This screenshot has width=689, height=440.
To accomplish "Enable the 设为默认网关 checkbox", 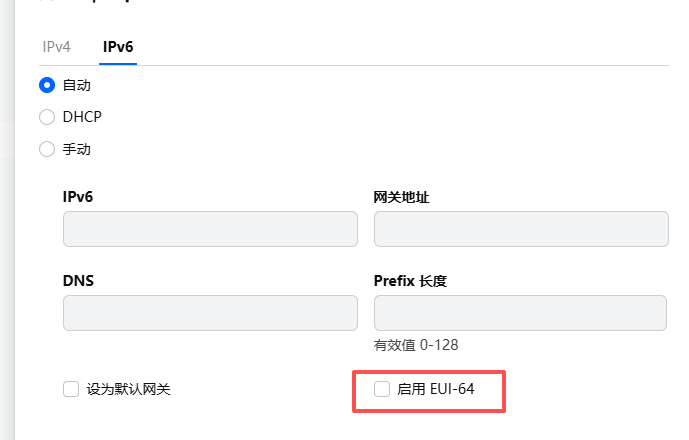I will click(71, 389).
